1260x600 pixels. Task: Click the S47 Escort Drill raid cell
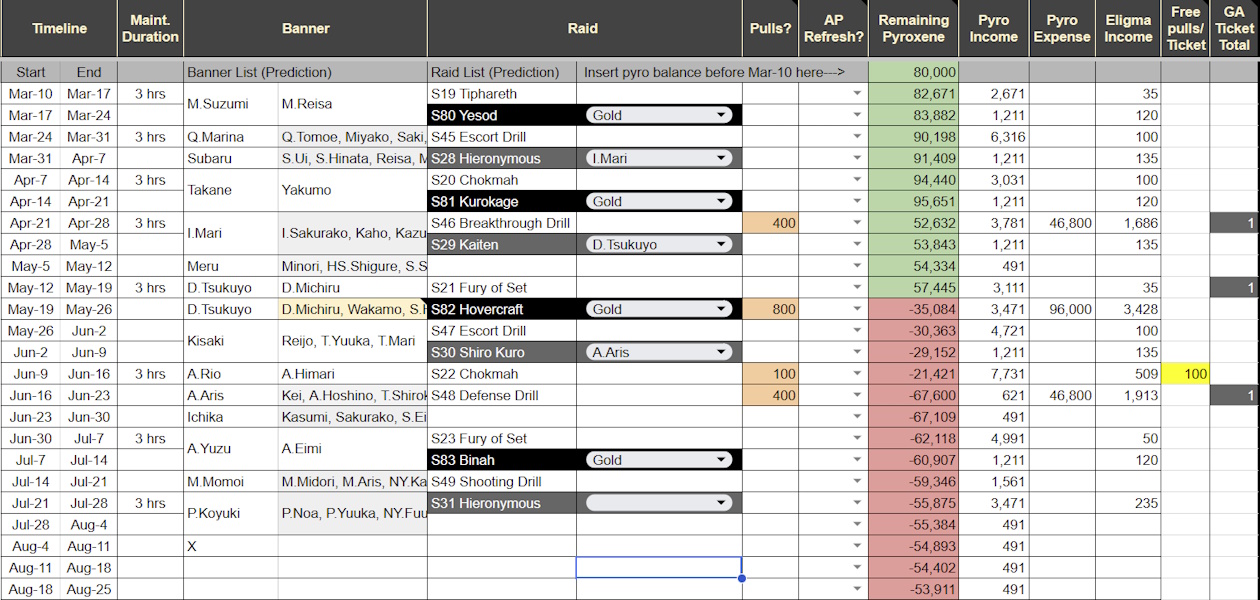pyautogui.click(x=502, y=331)
